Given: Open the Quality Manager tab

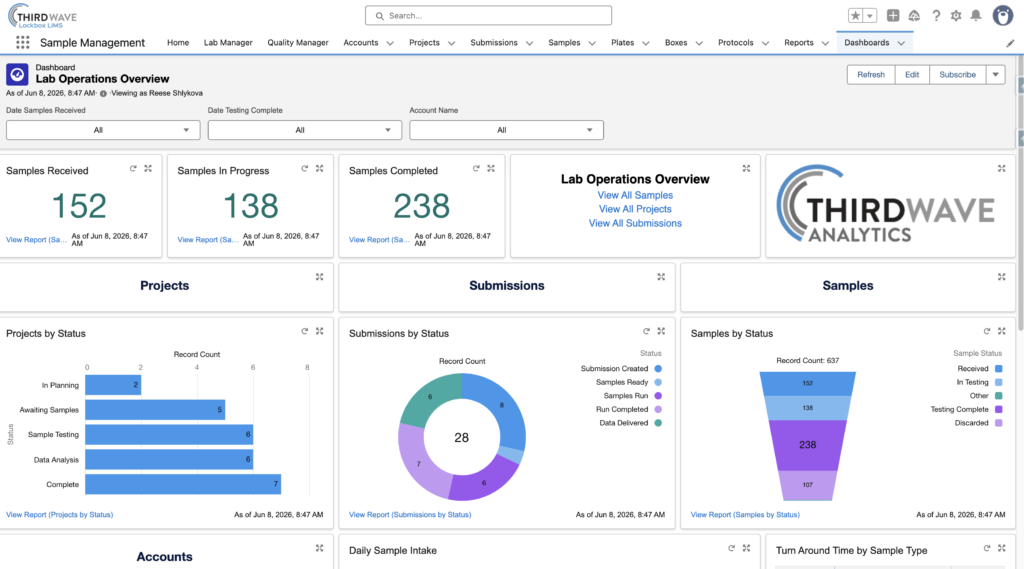Looking at the screenshot, I should point(298,42).
